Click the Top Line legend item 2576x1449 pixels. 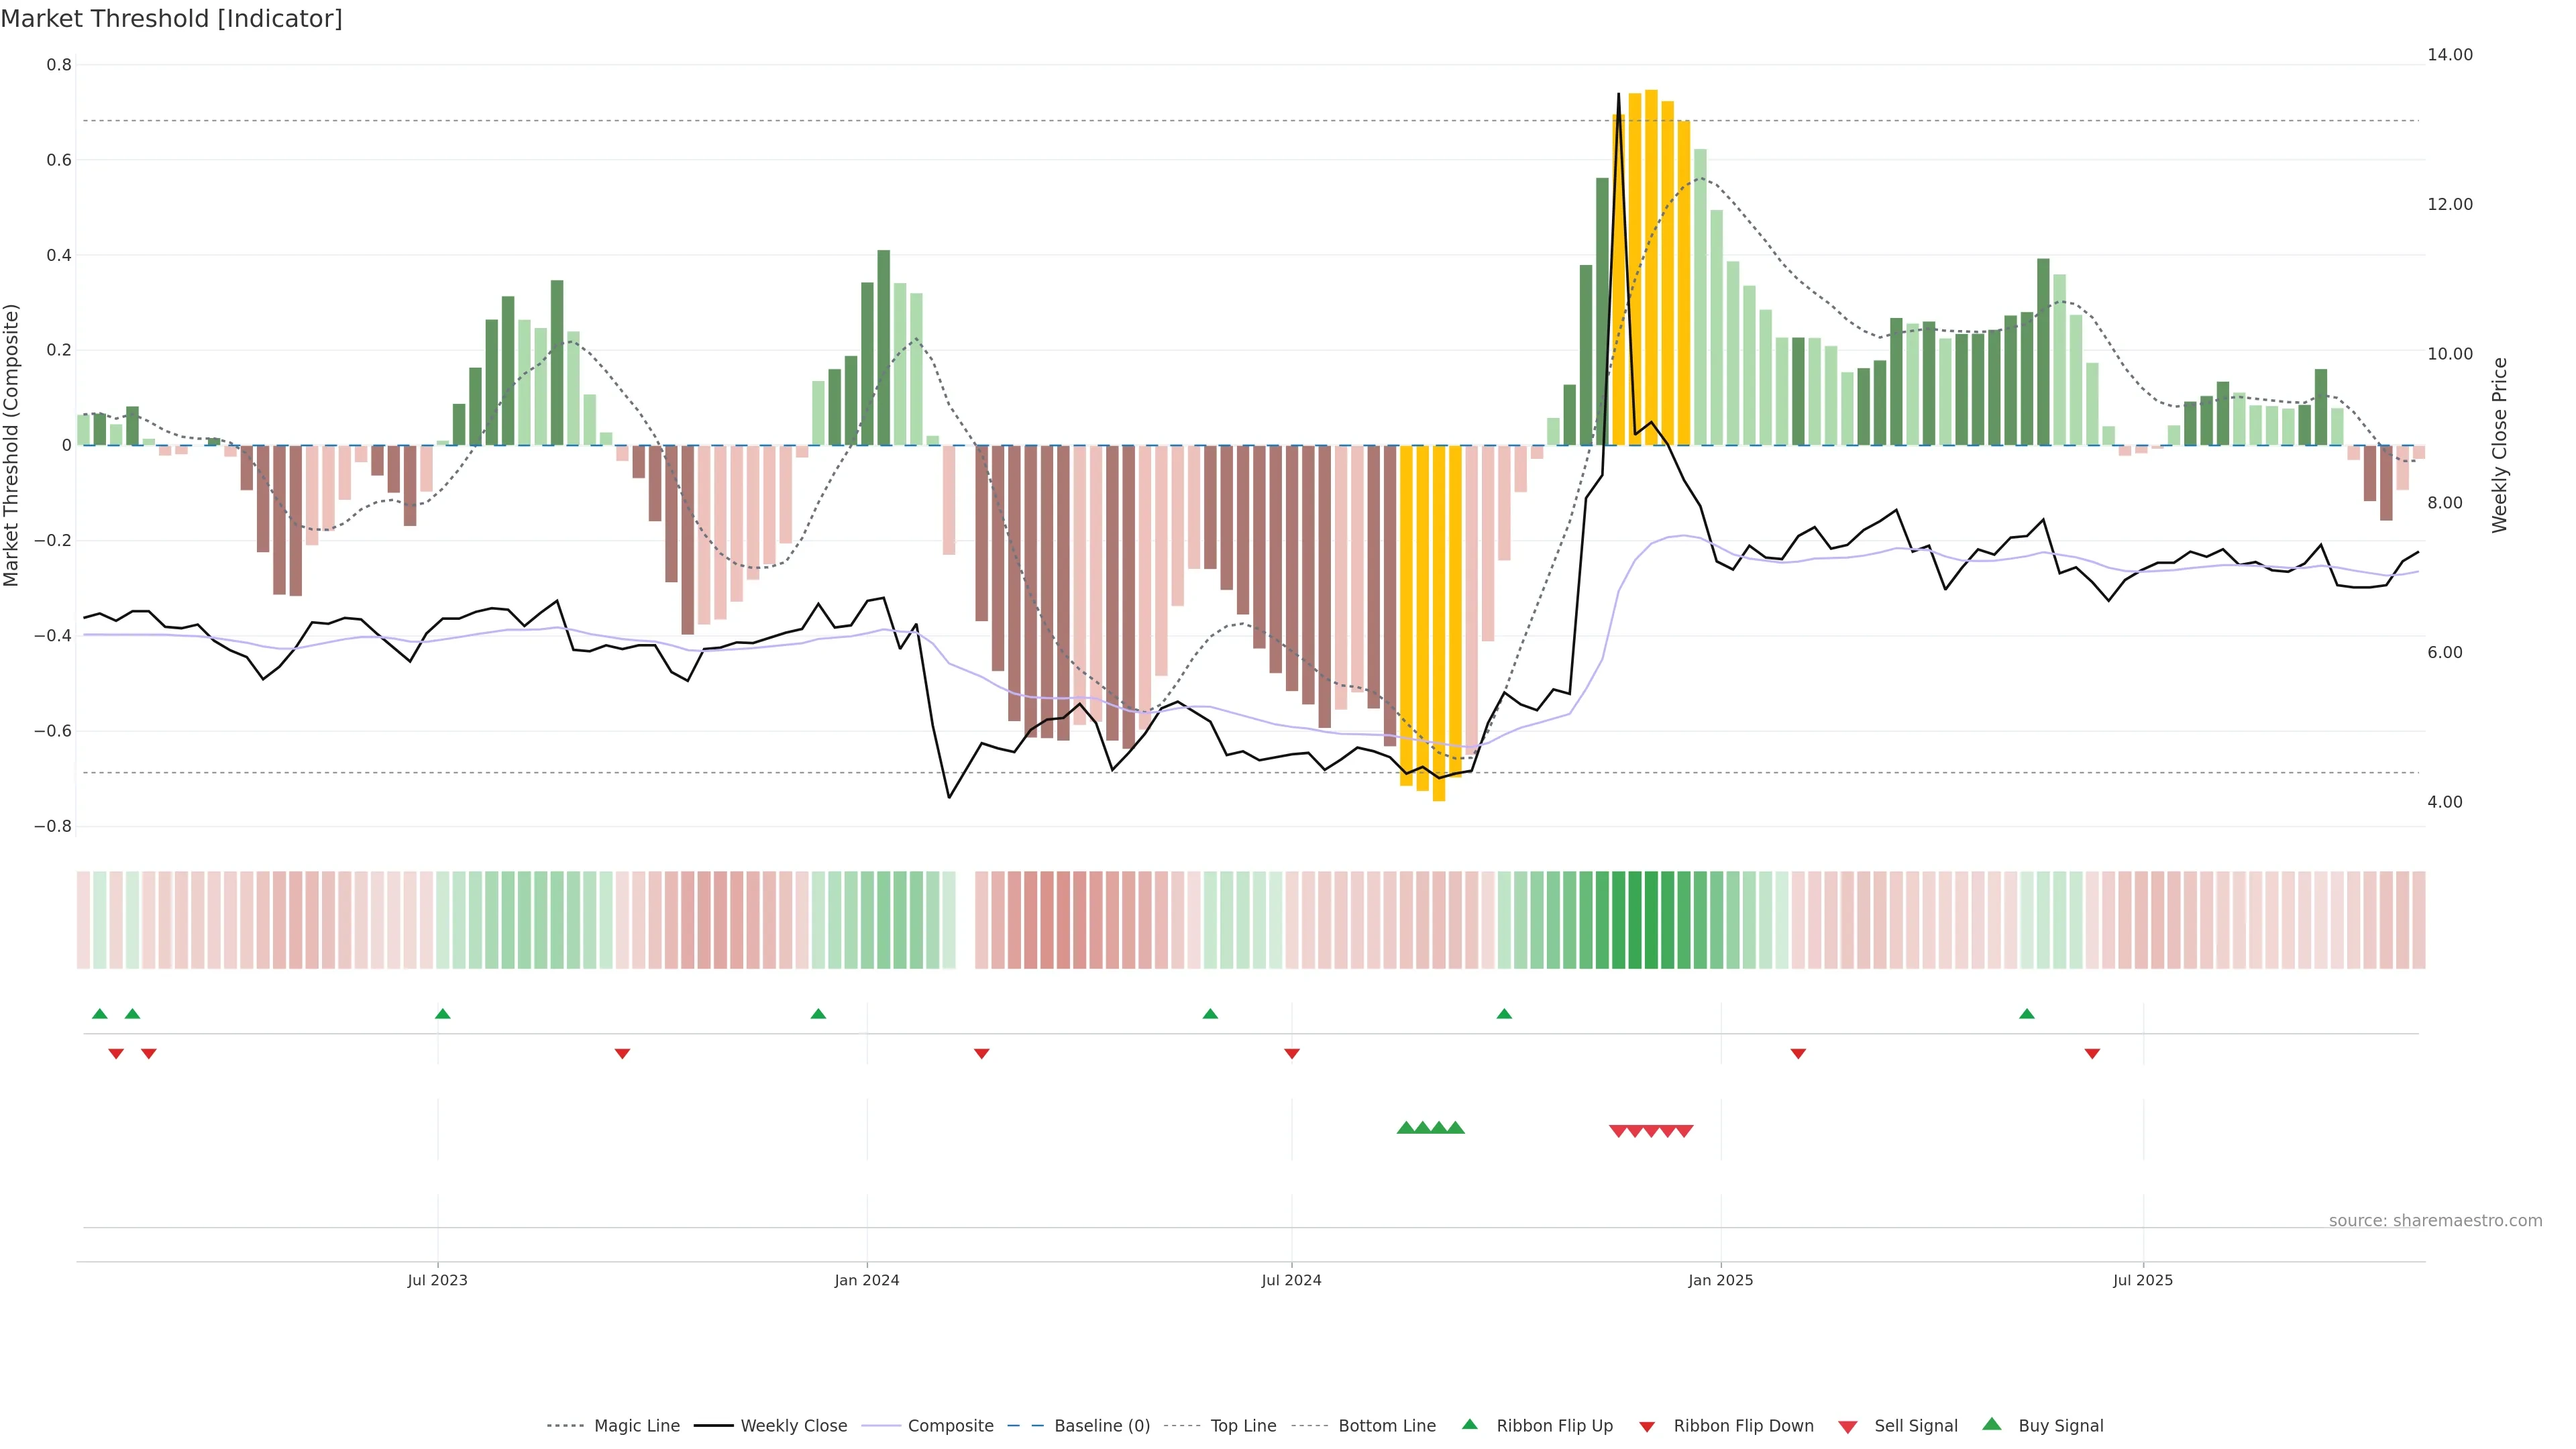point(1243,1425)
